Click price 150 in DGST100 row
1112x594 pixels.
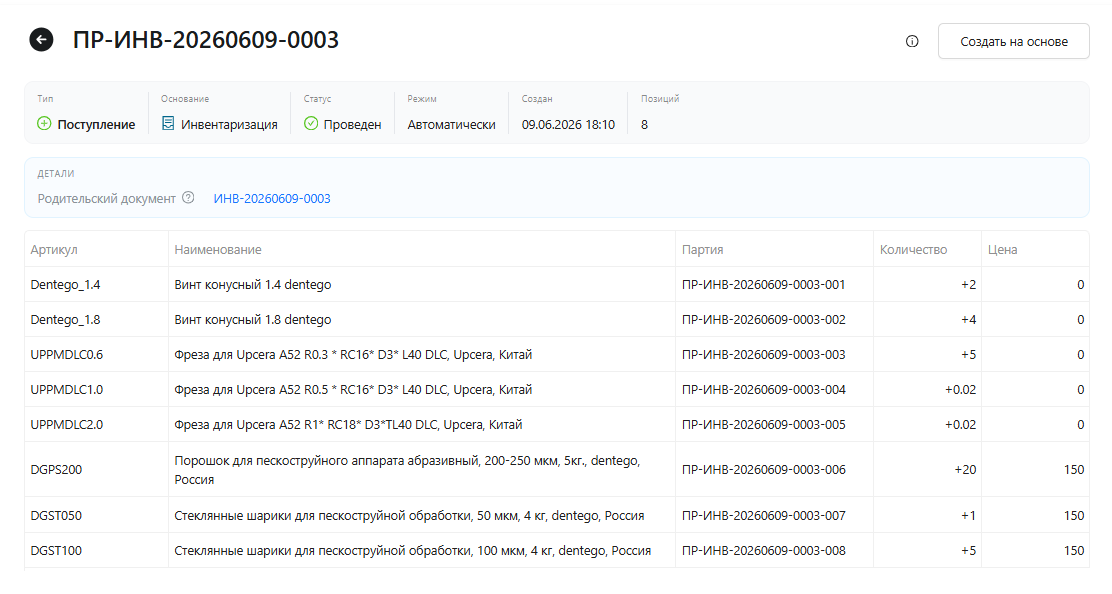coord(1074,550)
